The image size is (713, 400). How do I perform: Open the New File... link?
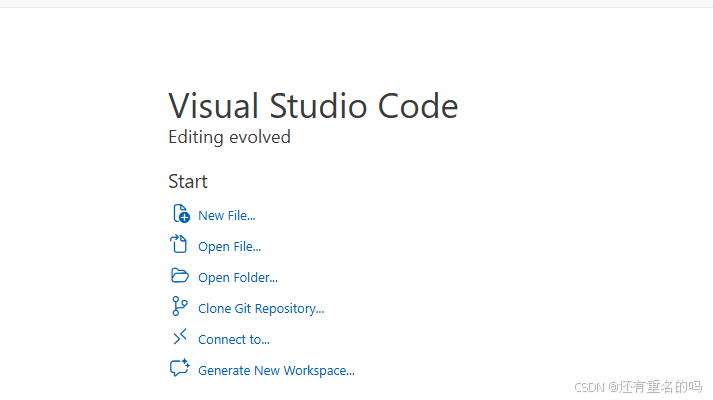pos(226,215)
